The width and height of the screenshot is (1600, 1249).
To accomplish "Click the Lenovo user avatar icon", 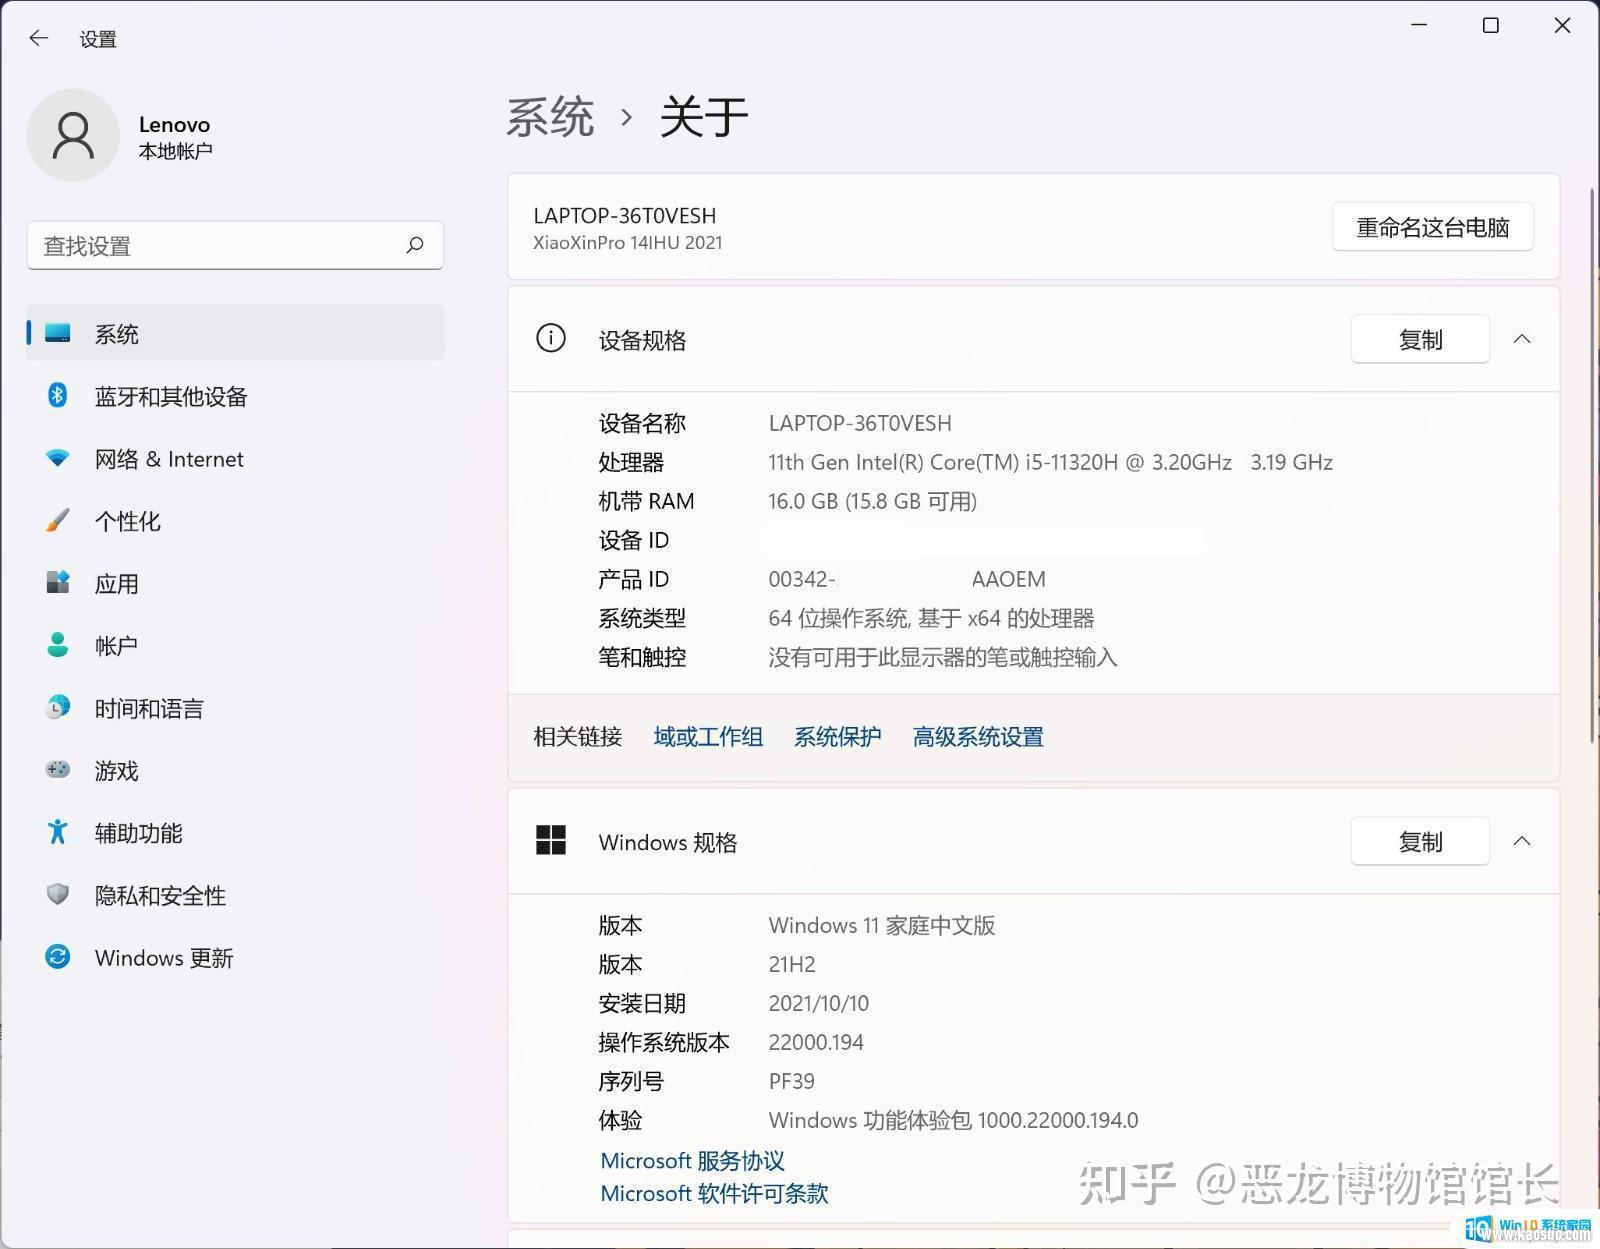I will click(73, 135).
